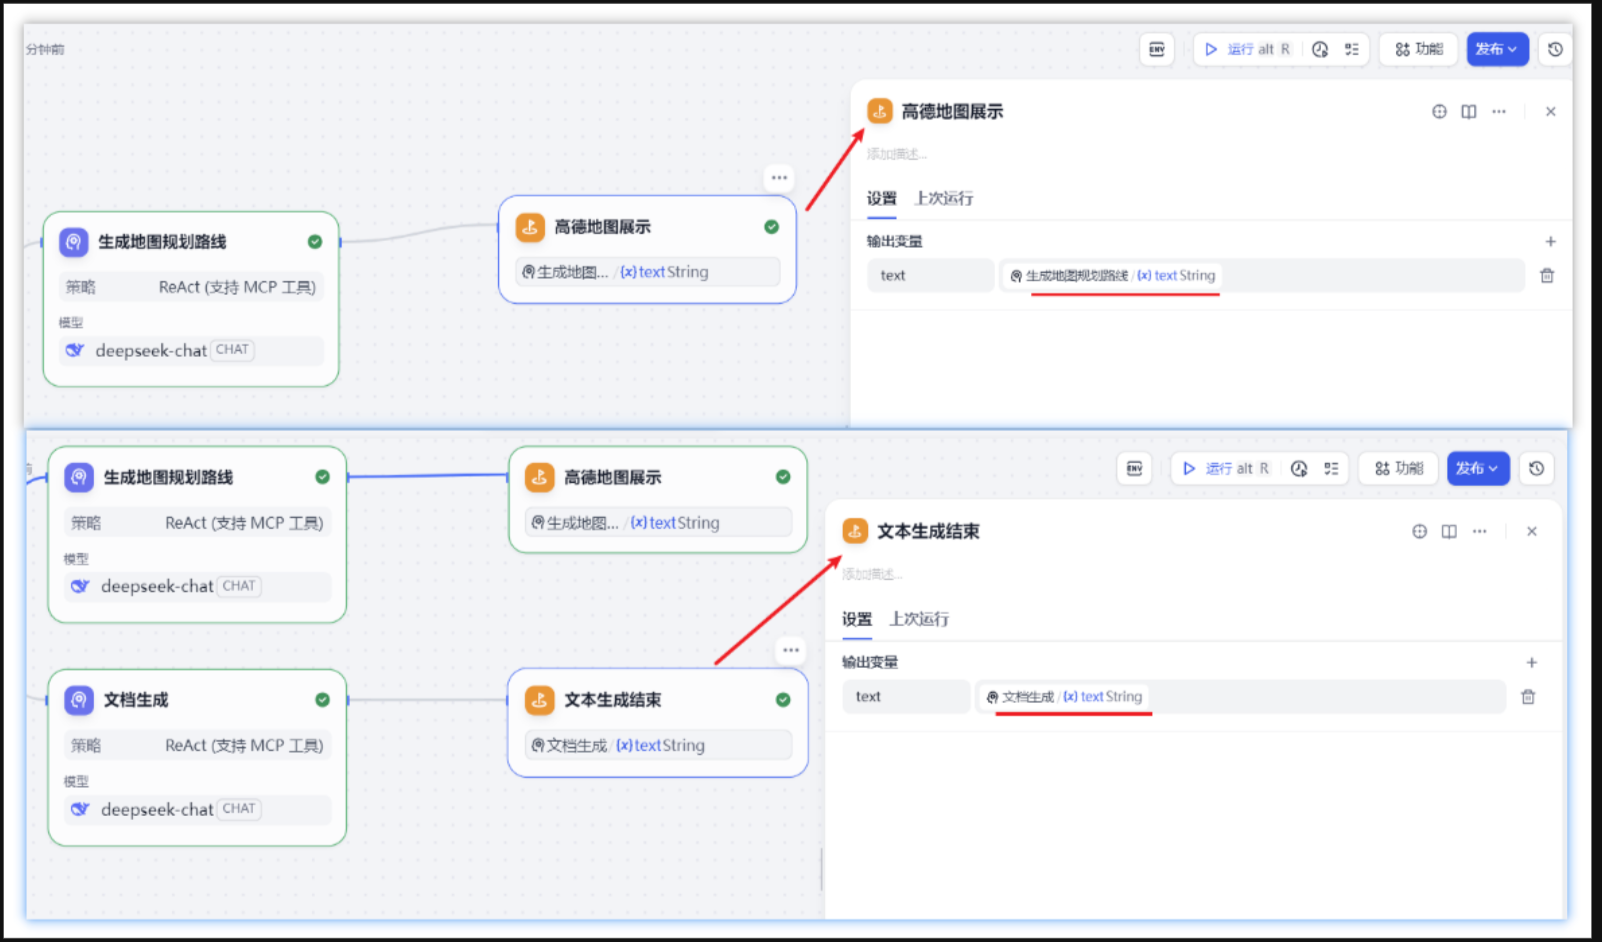The width and height of the screenshot is (1602, 942).
Task: Delete output variable in 文本生成结束 panel
Action: (1528, 696)
